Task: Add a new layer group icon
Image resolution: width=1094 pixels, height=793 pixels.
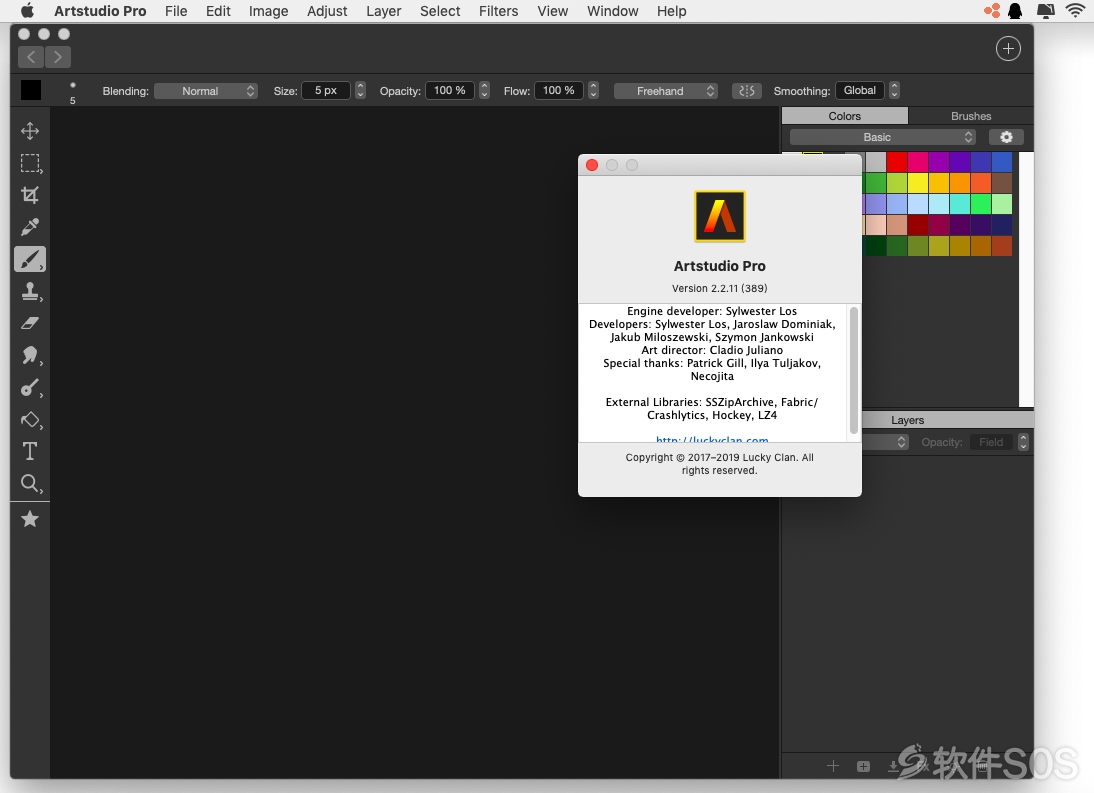Action: click(863, 766)
